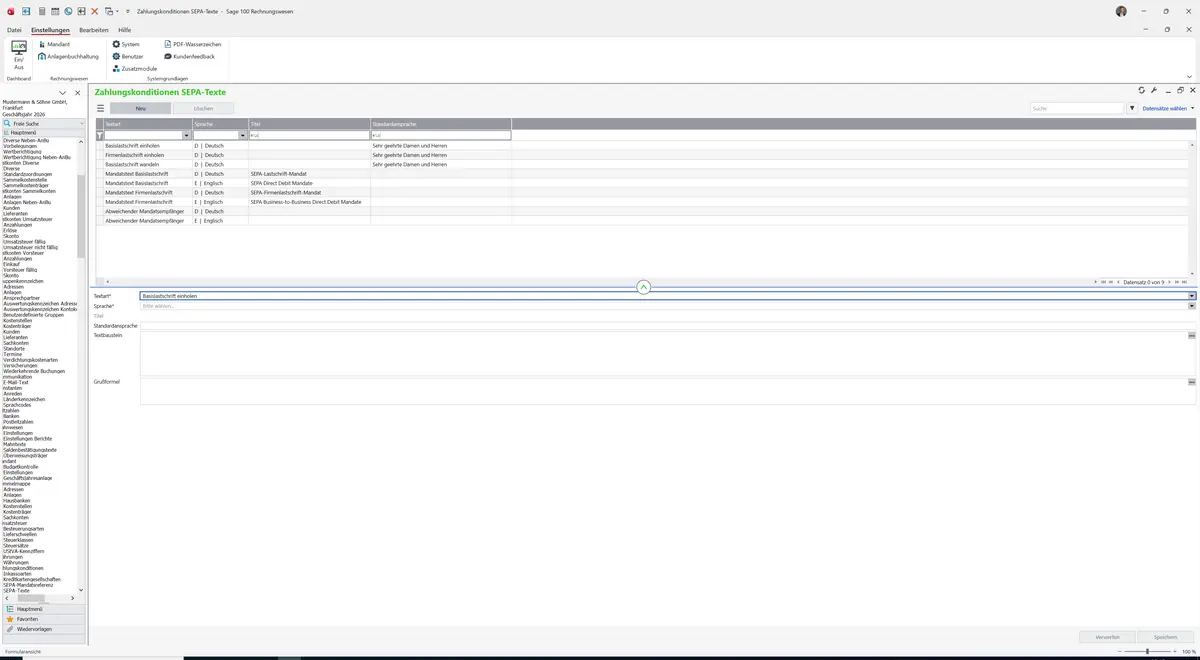Open the Wiedervorlagen section in sidebar

tap(42, 629)
